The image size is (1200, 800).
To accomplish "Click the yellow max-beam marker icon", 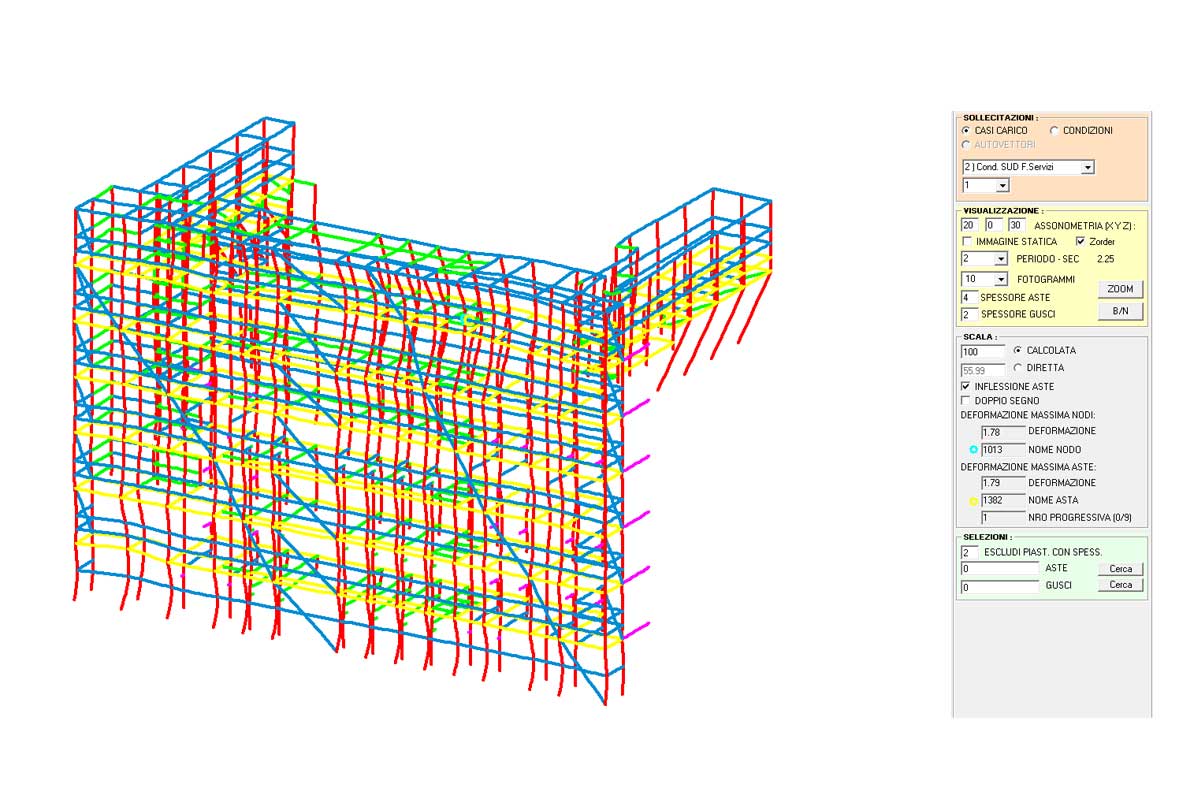I will 973,501.
